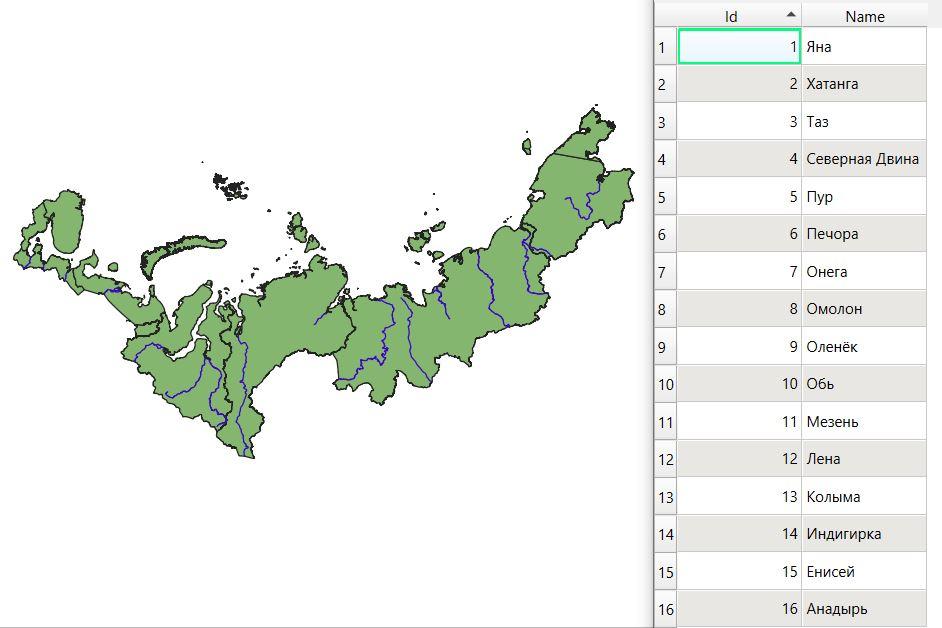Click the Name cell containing Обь

(864, 384)
